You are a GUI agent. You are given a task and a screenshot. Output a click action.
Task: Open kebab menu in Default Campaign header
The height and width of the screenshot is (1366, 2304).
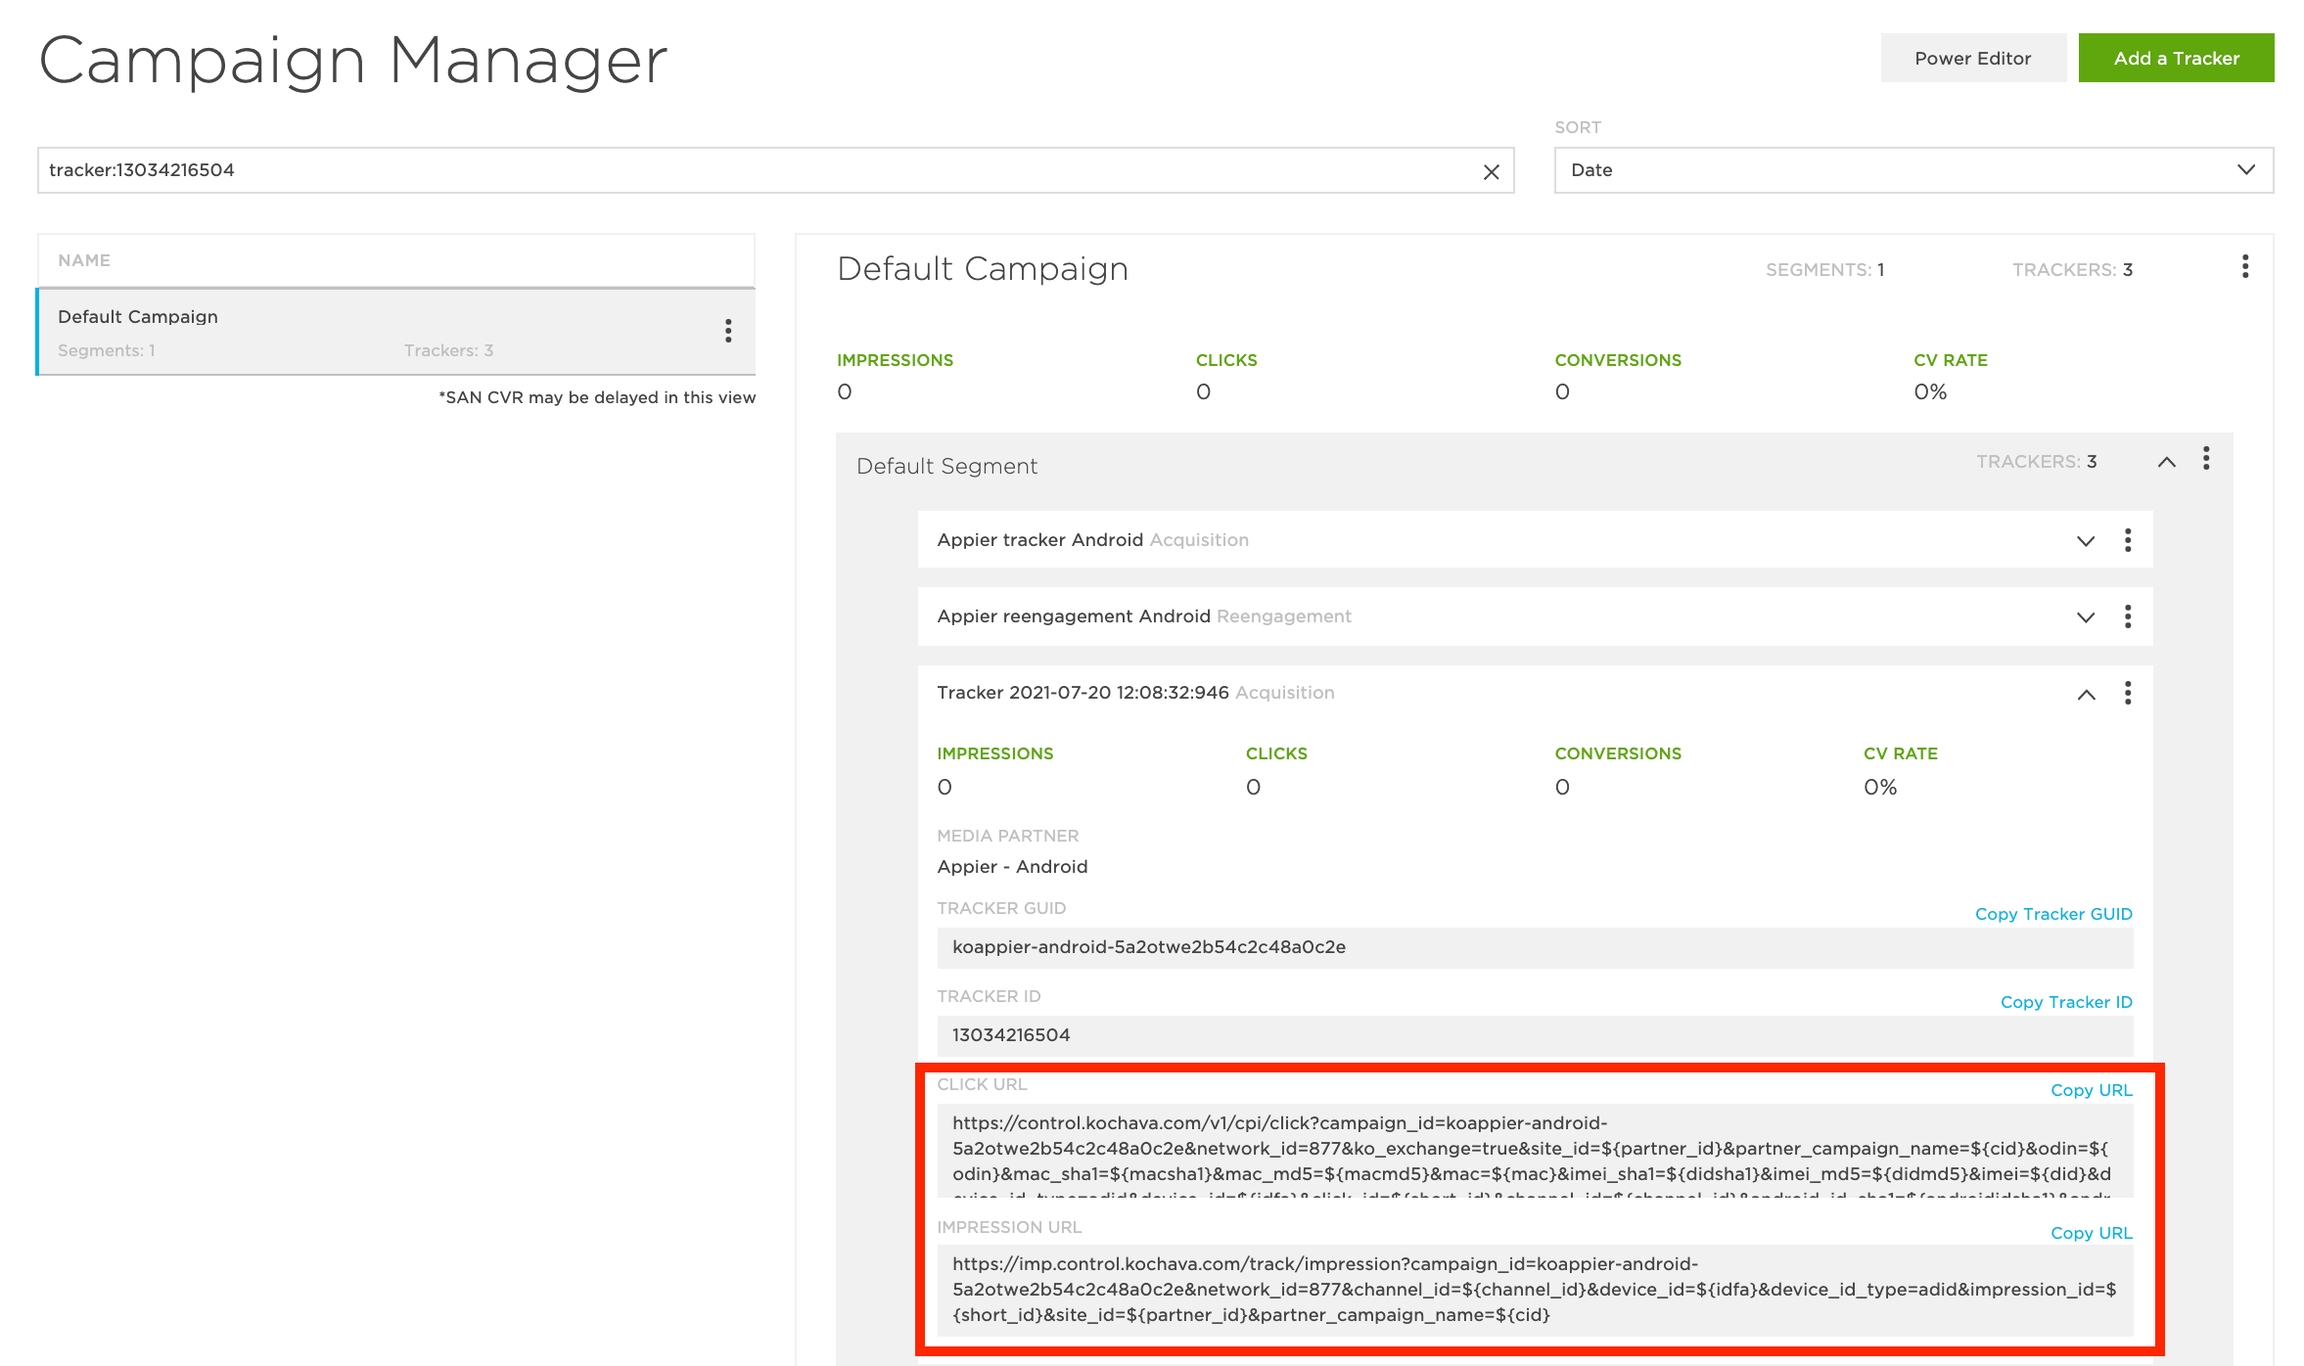2245,266
